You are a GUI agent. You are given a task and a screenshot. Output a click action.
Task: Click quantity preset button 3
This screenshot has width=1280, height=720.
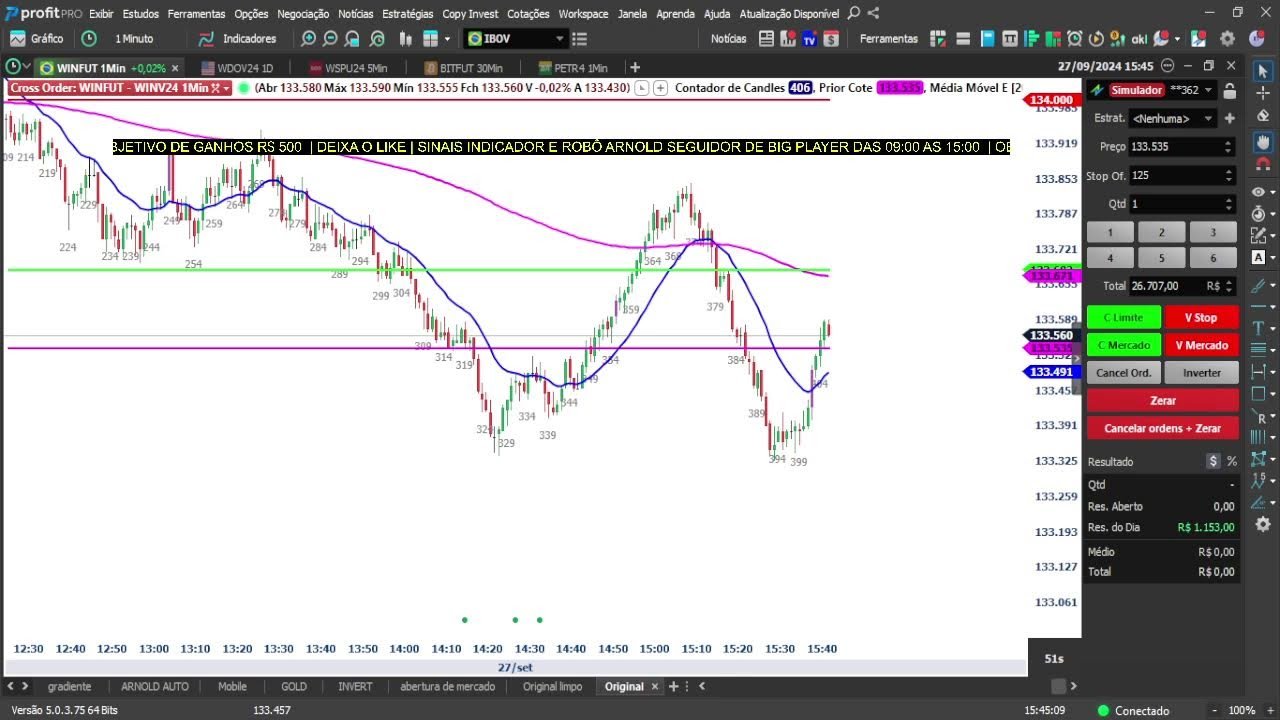1213,232
